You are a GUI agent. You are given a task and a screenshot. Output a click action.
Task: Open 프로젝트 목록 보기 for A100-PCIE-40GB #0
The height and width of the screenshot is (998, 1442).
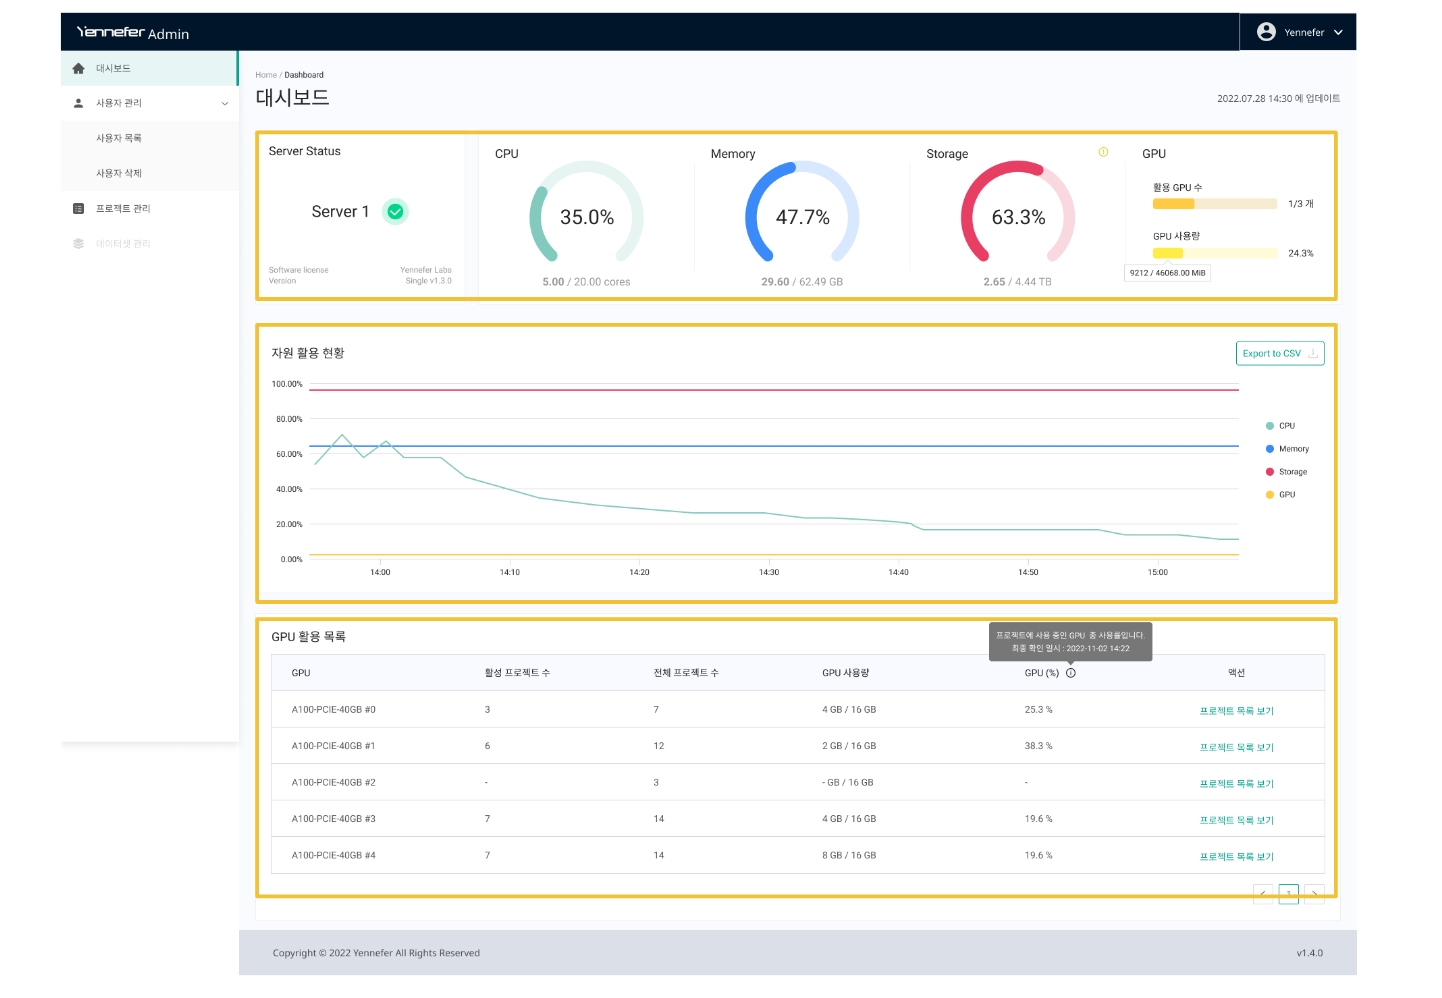1236,711
